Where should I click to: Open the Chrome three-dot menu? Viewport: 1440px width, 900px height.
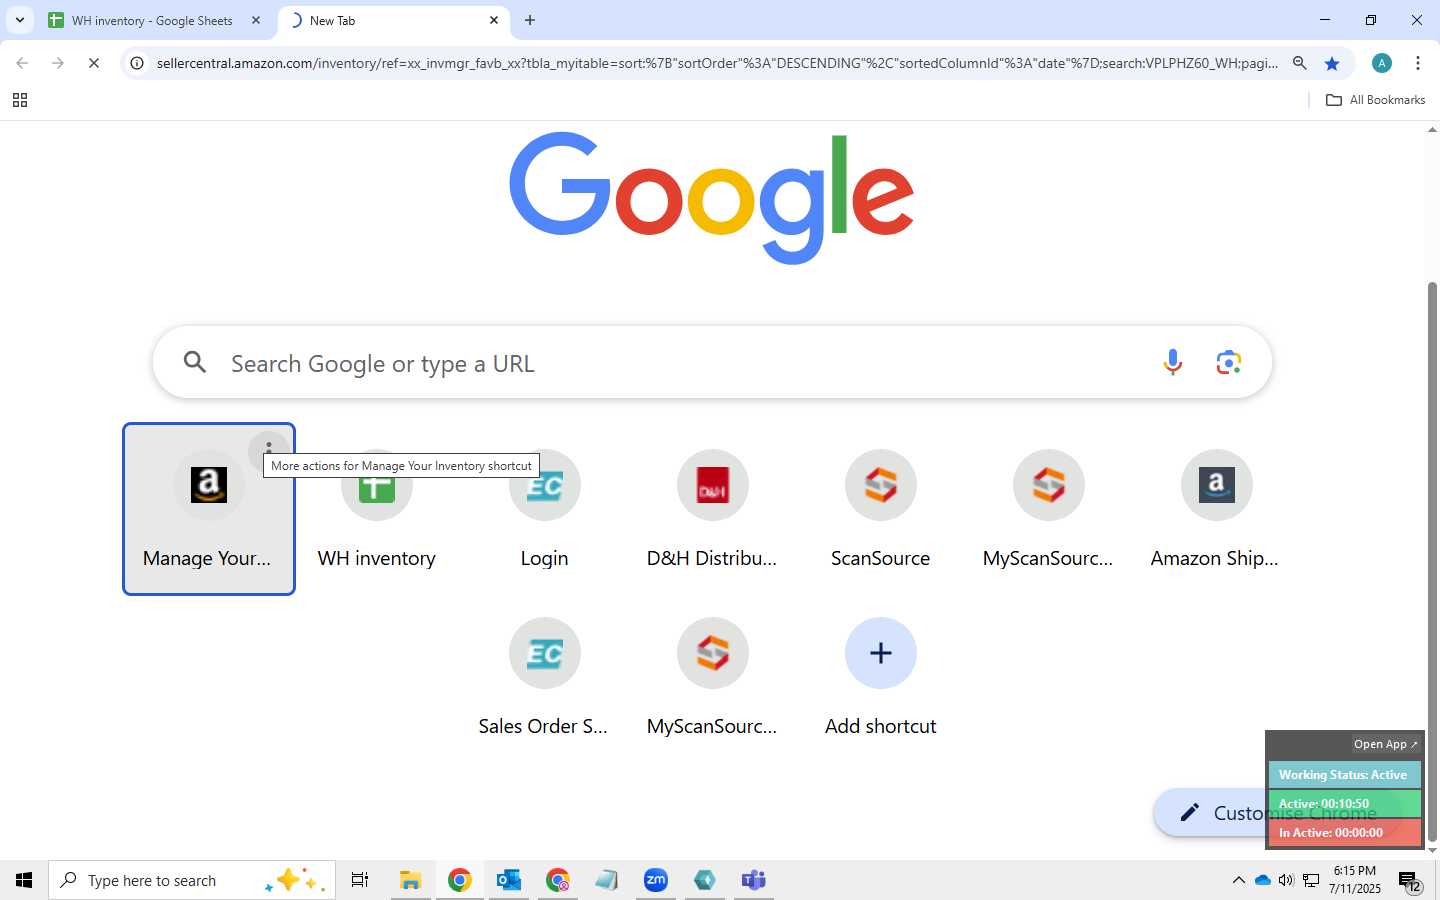(1418, 63)
